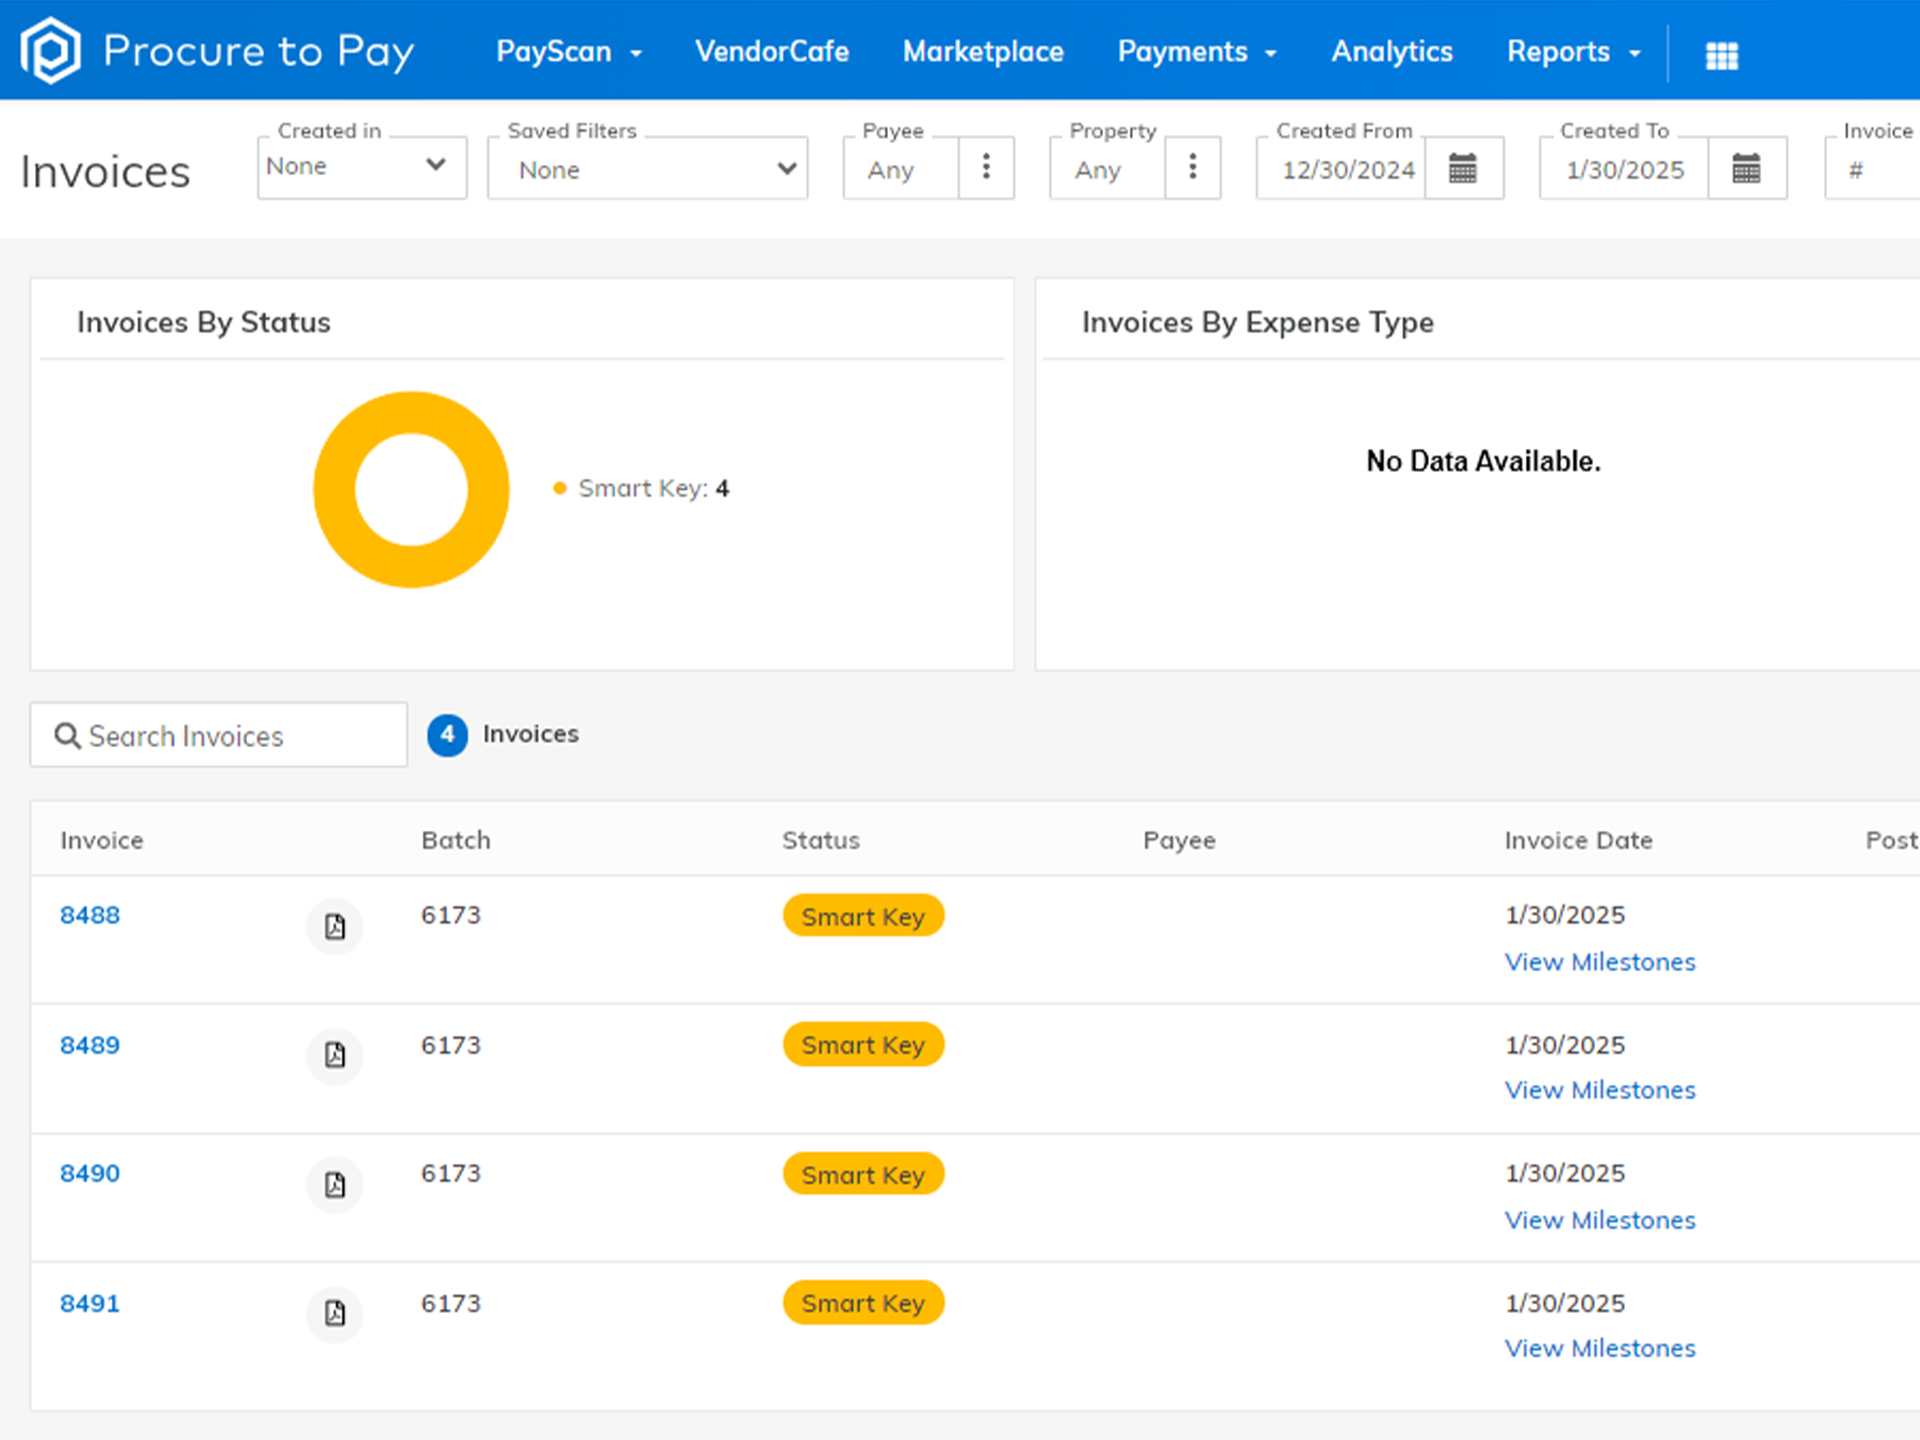Open the PayScan dropdown menu

click(x=568, y=52)
